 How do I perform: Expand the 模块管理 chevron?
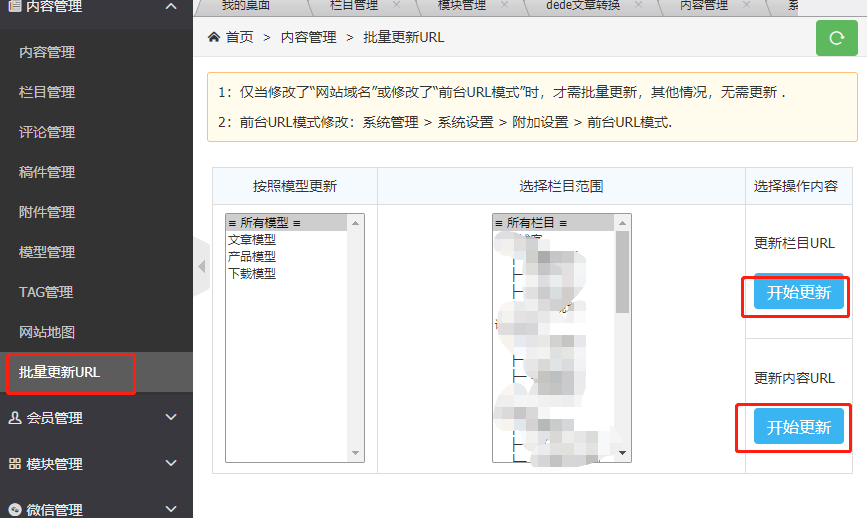(171, 463)
